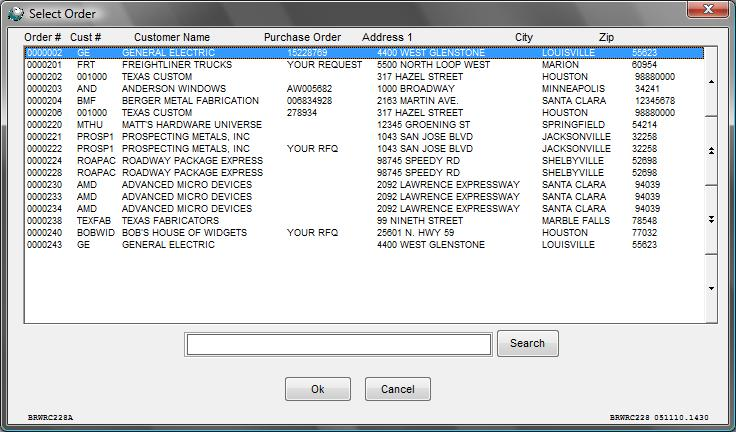Select order 0000002 General Electric row

click(365, 53)
